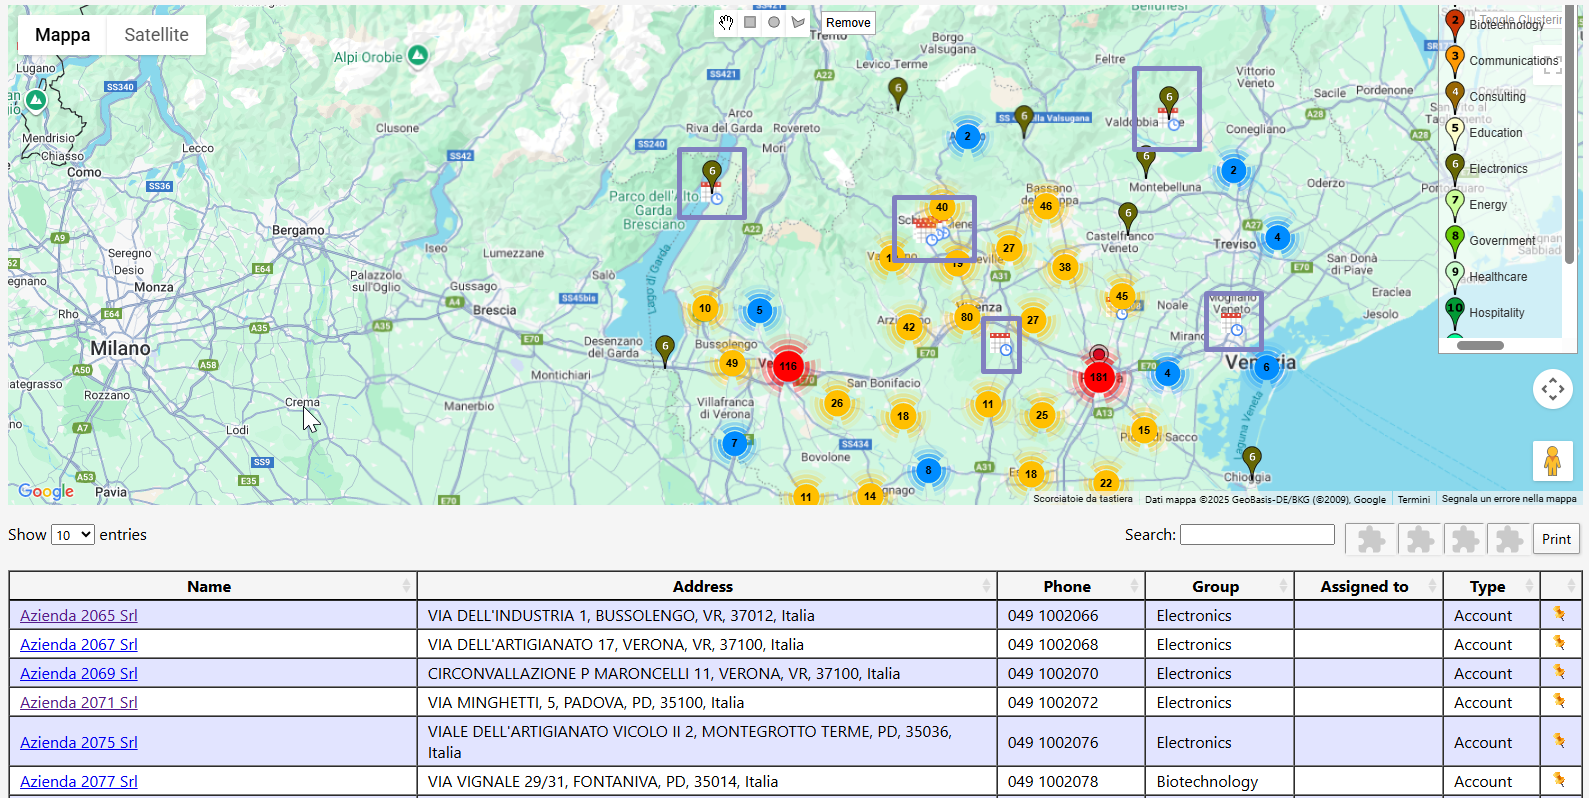Image resolution: width=1589 pixels, height=798 pixels.
Task: Click the map camera controls icon
Action: click(1552, 389)
